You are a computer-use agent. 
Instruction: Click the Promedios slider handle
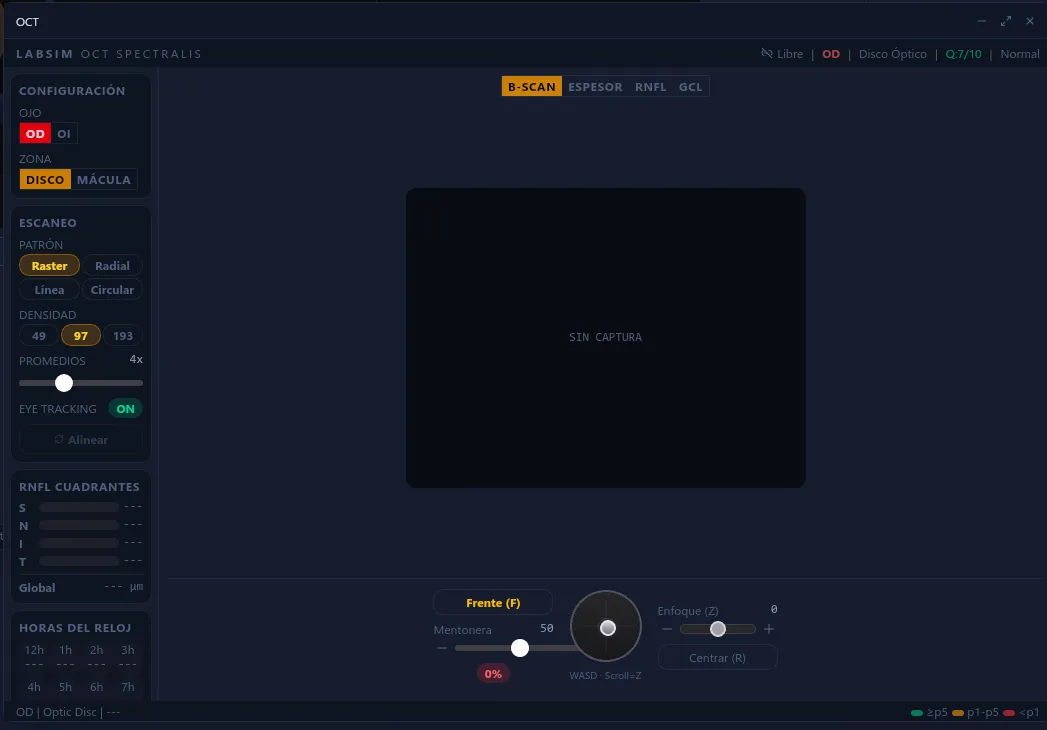click(64, 383)
